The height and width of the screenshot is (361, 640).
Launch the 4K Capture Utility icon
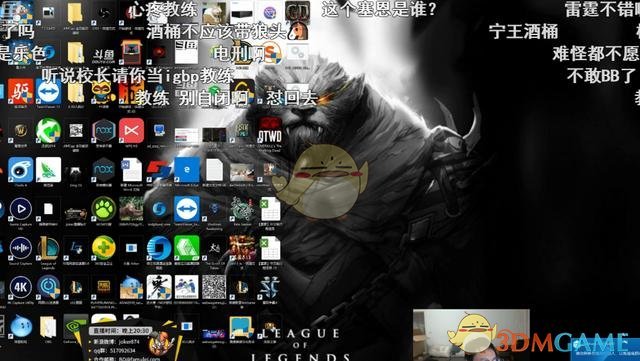(x=20, y=287)
